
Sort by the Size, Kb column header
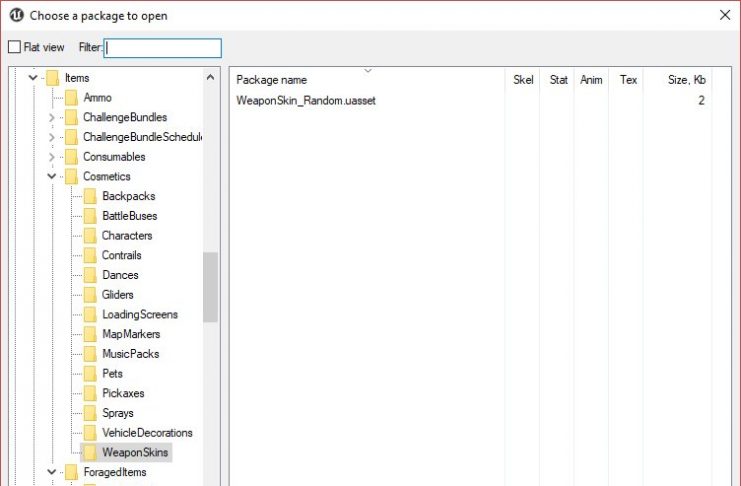(677, 79)
